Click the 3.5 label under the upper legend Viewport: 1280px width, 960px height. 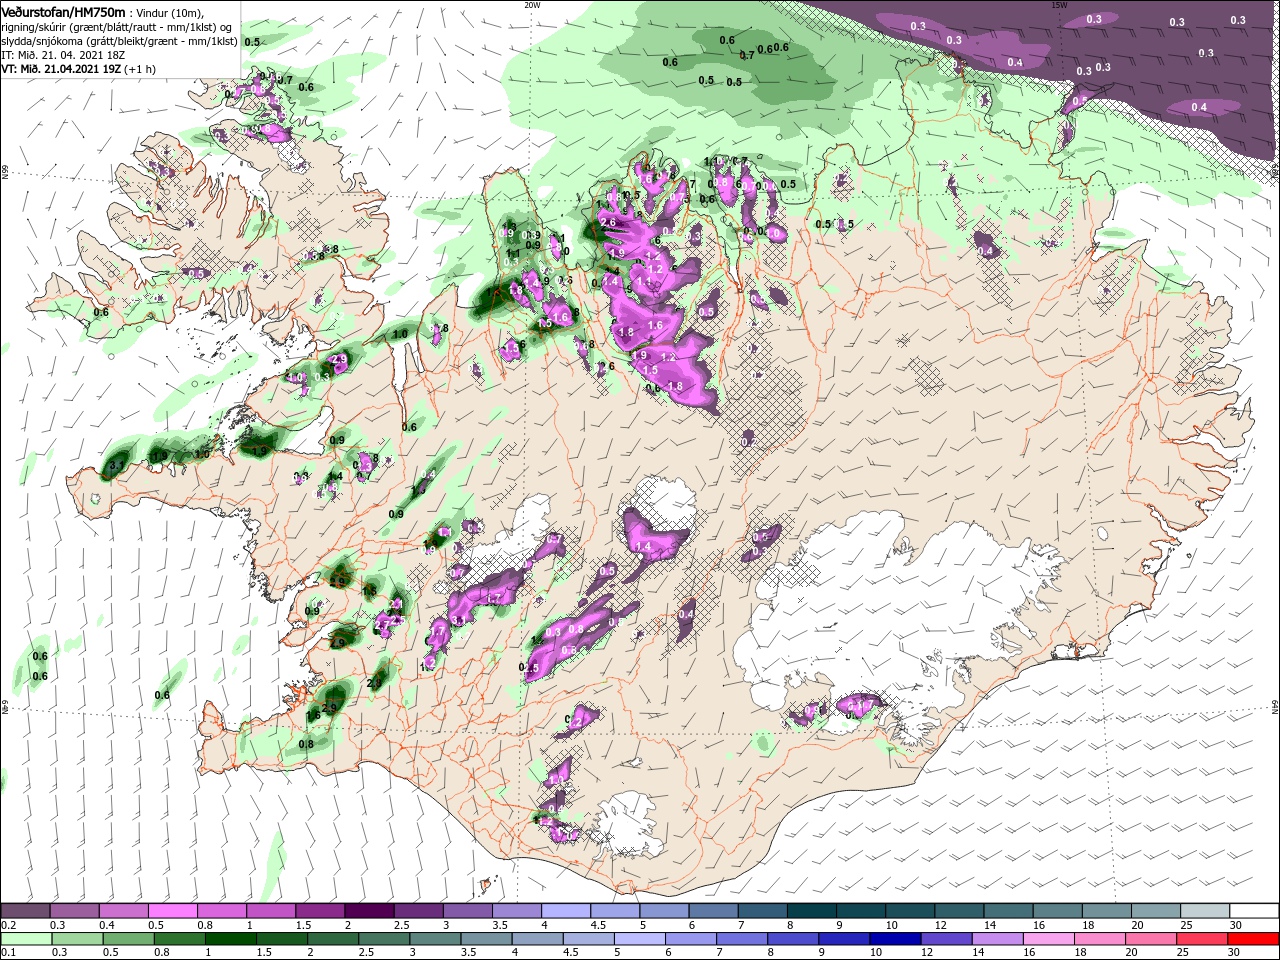tap(500, 925)
